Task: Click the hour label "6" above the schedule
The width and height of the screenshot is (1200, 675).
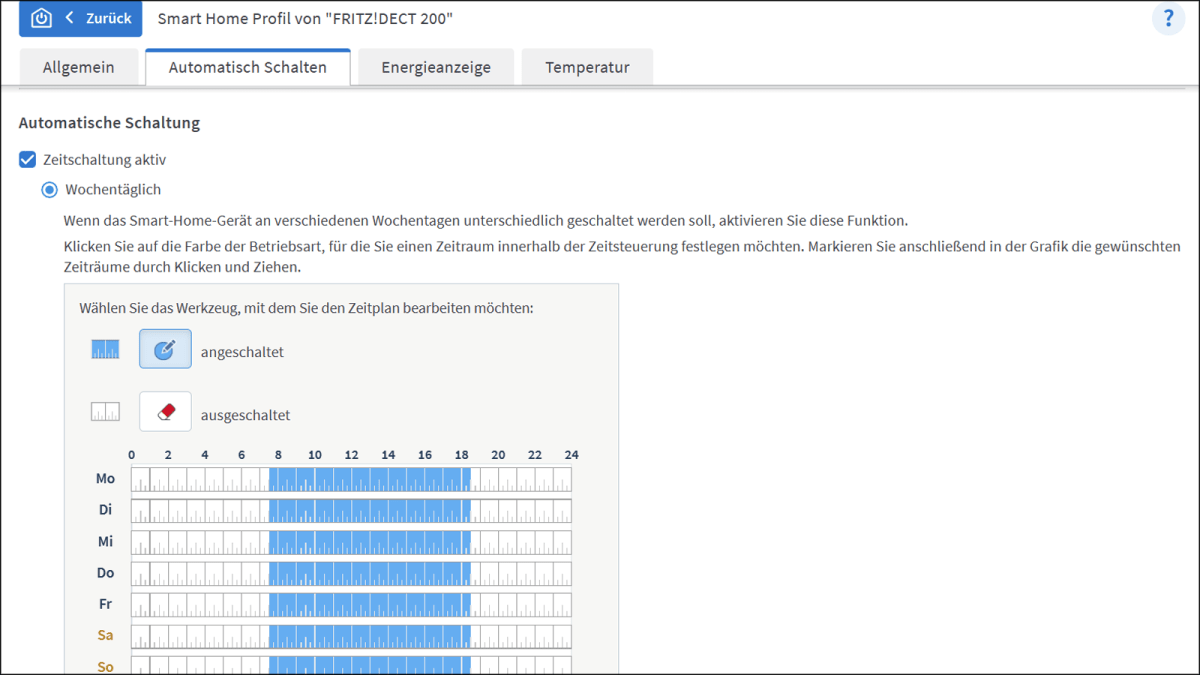Action: tap(241, 455)
